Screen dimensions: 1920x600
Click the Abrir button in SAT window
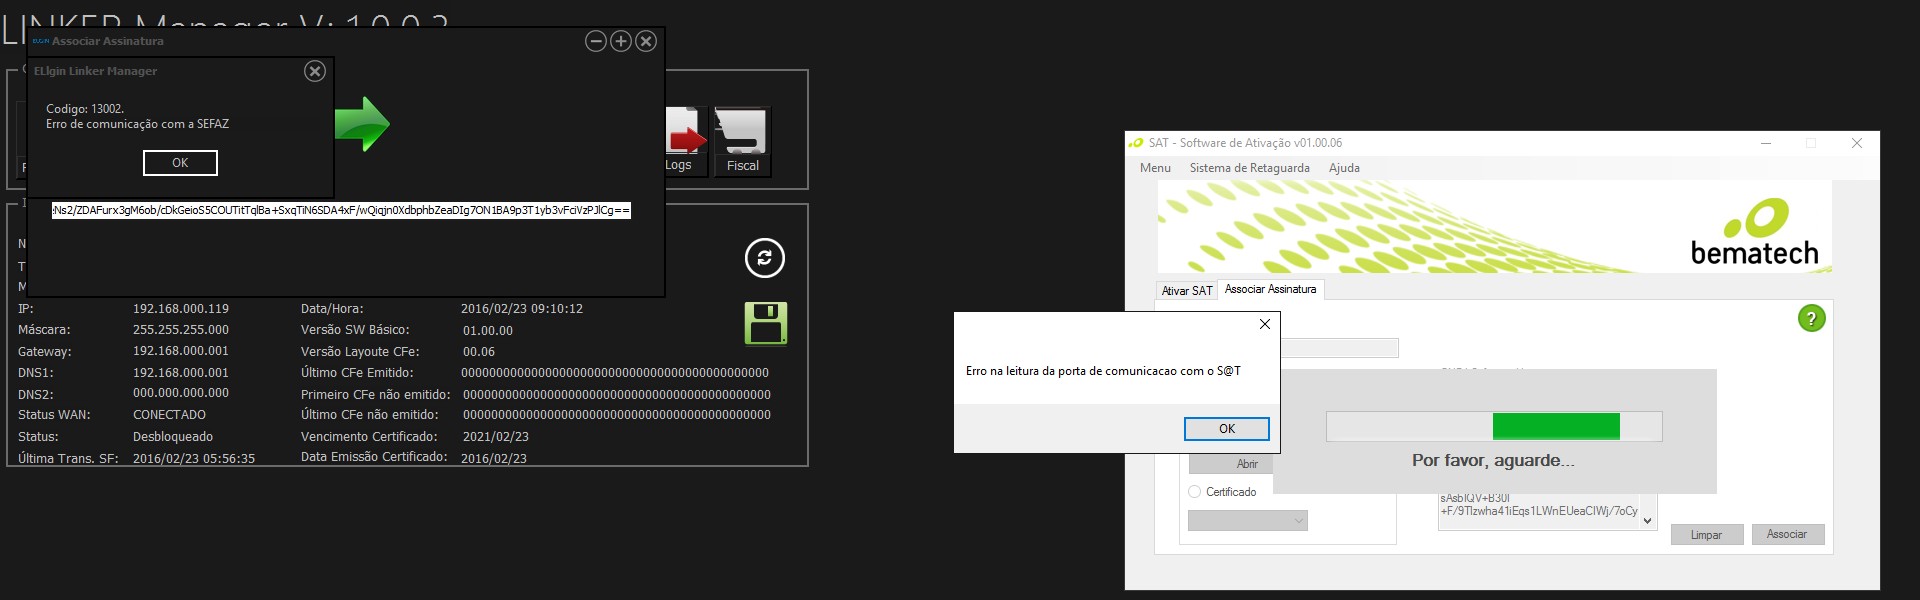(x=1231, y=464)
